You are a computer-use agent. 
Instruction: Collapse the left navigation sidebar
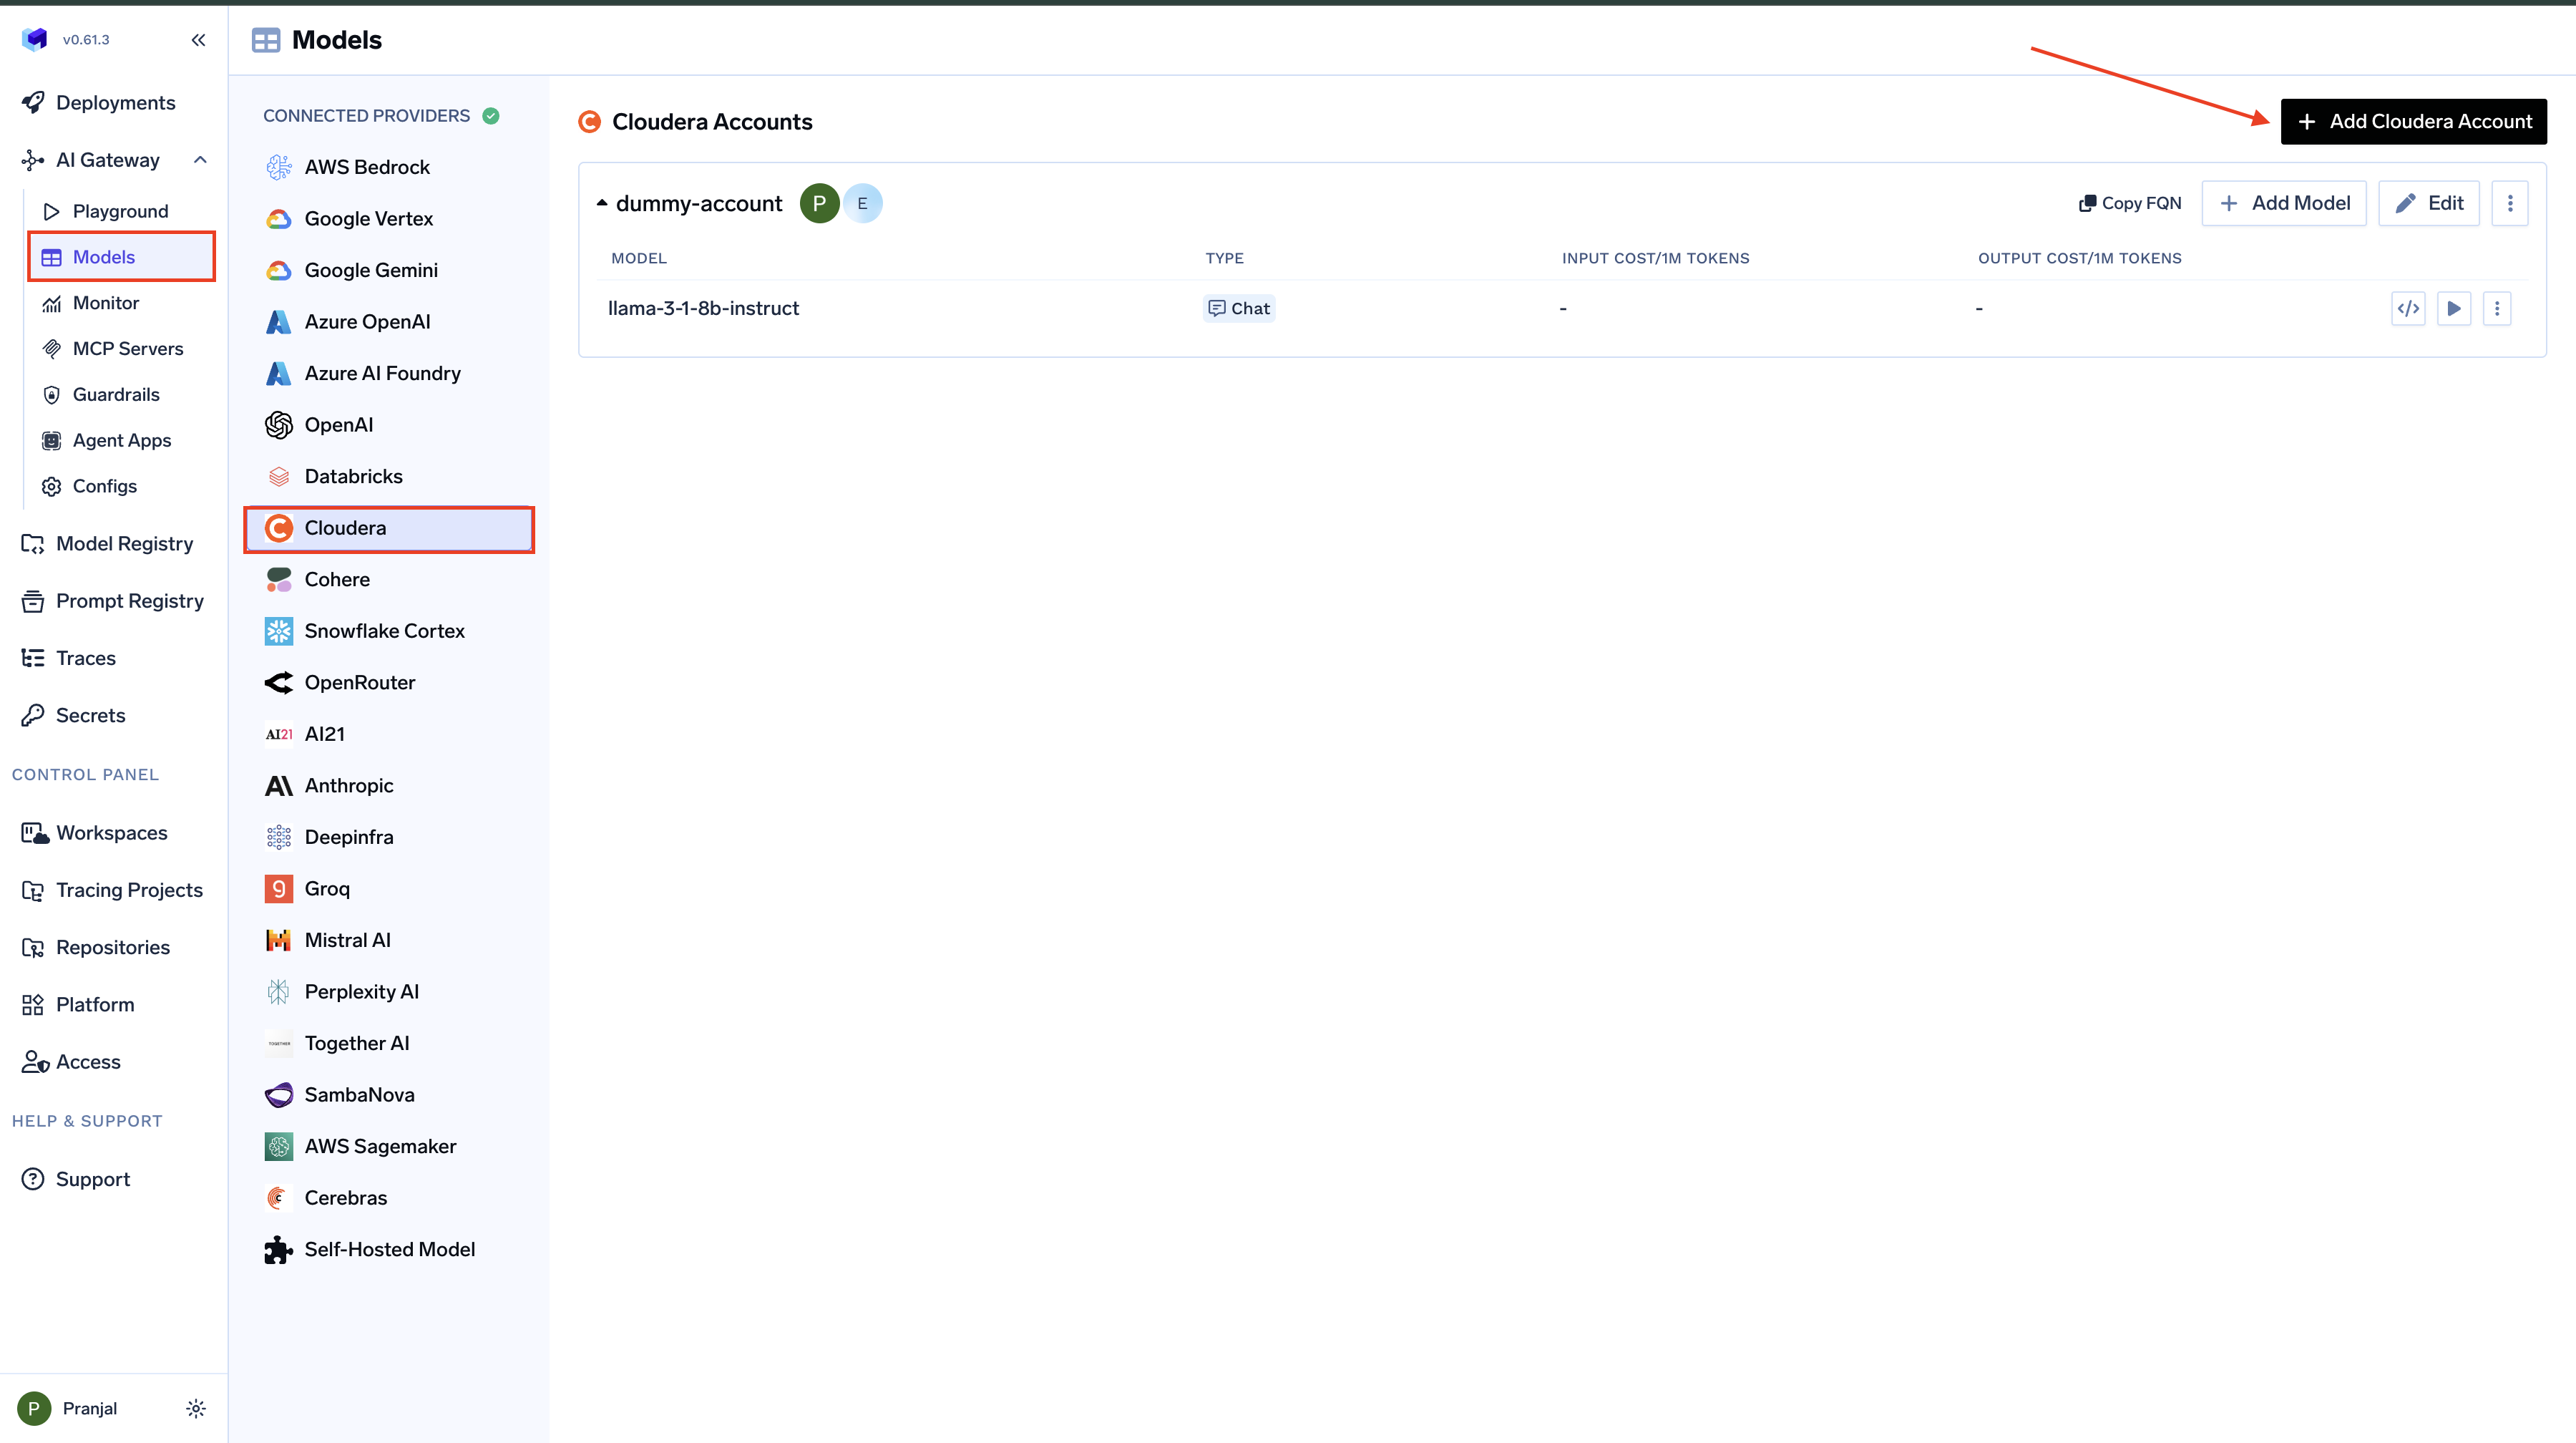198,39
